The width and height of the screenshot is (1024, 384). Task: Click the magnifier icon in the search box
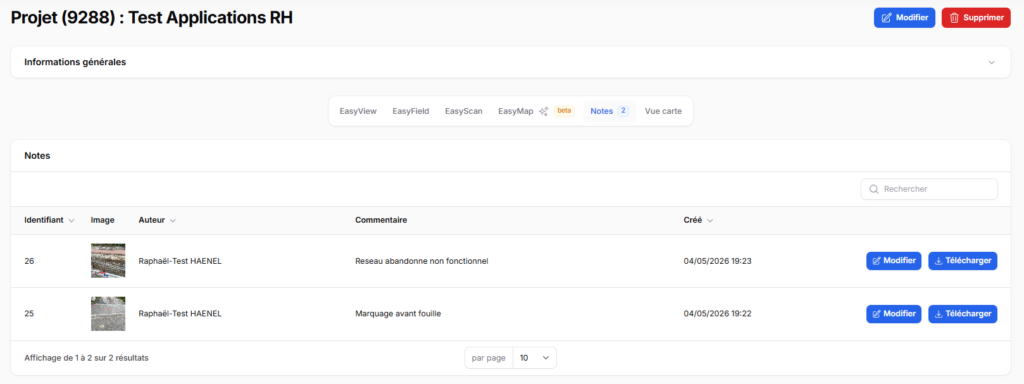(x=874, y=189)
